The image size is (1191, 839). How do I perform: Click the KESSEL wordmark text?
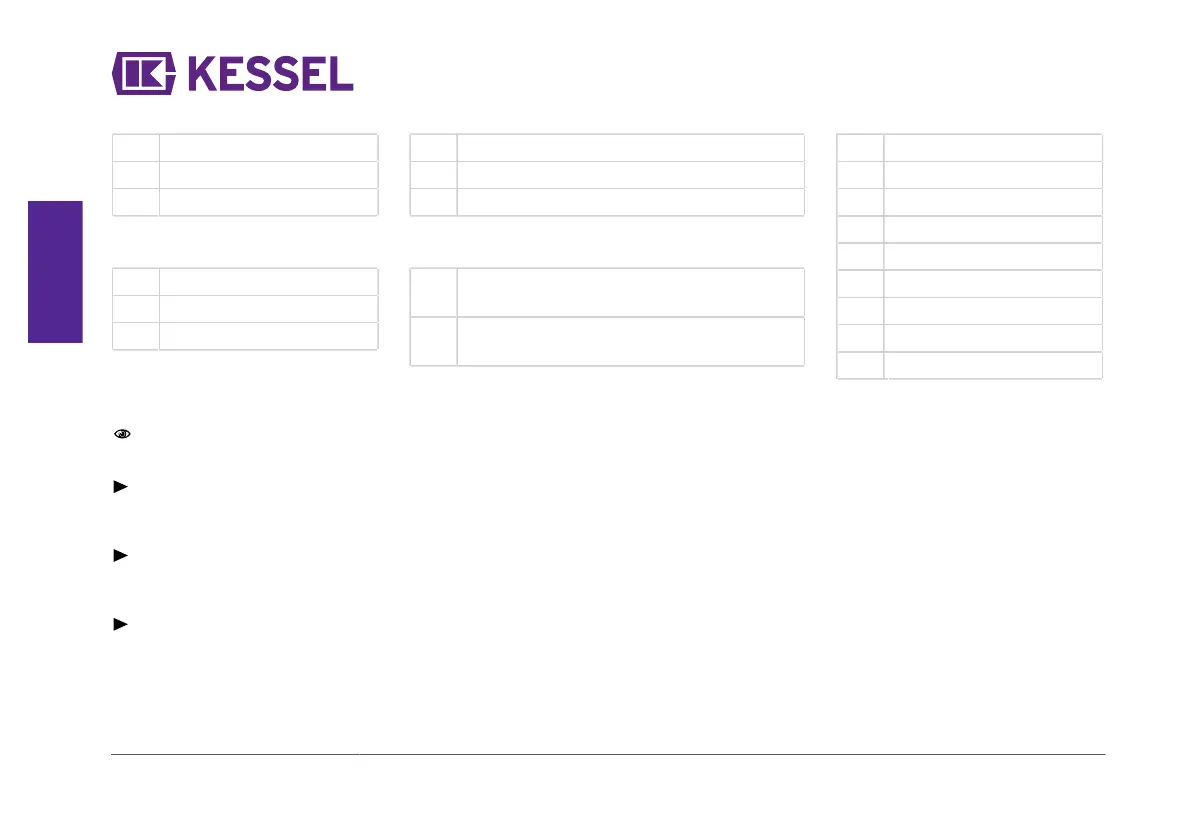point(271,74)
